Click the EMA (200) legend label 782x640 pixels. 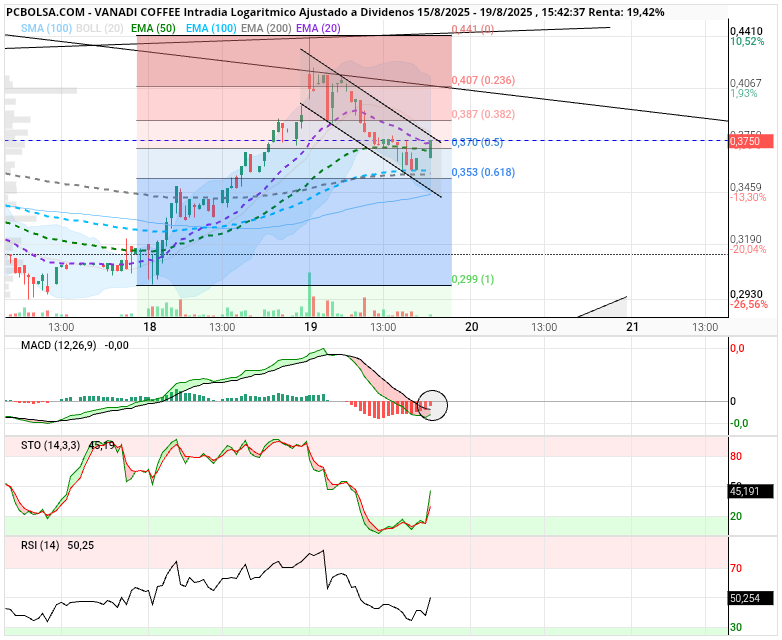[x=266, y=28]
